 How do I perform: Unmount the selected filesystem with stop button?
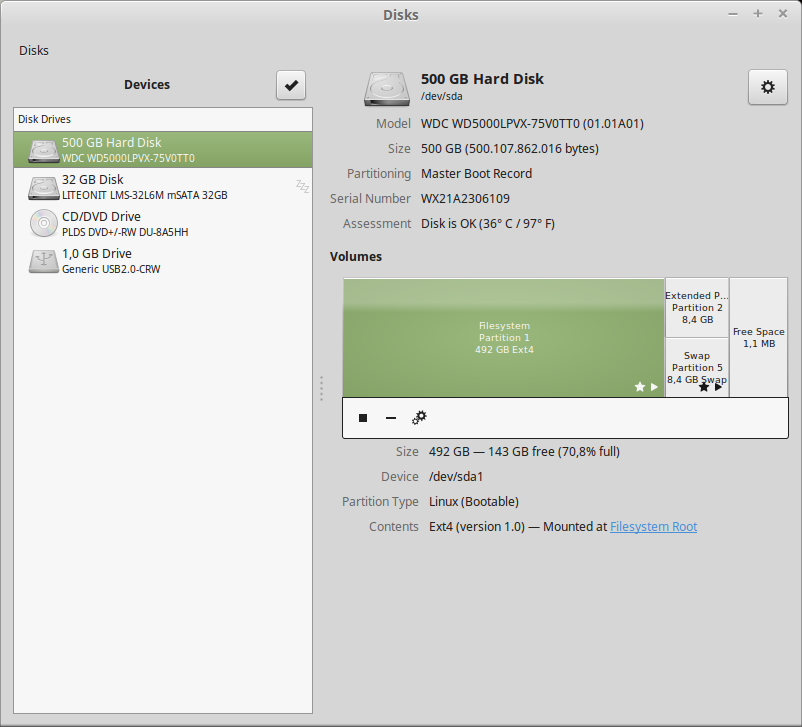pyautogui.click(x=363, y=418)
